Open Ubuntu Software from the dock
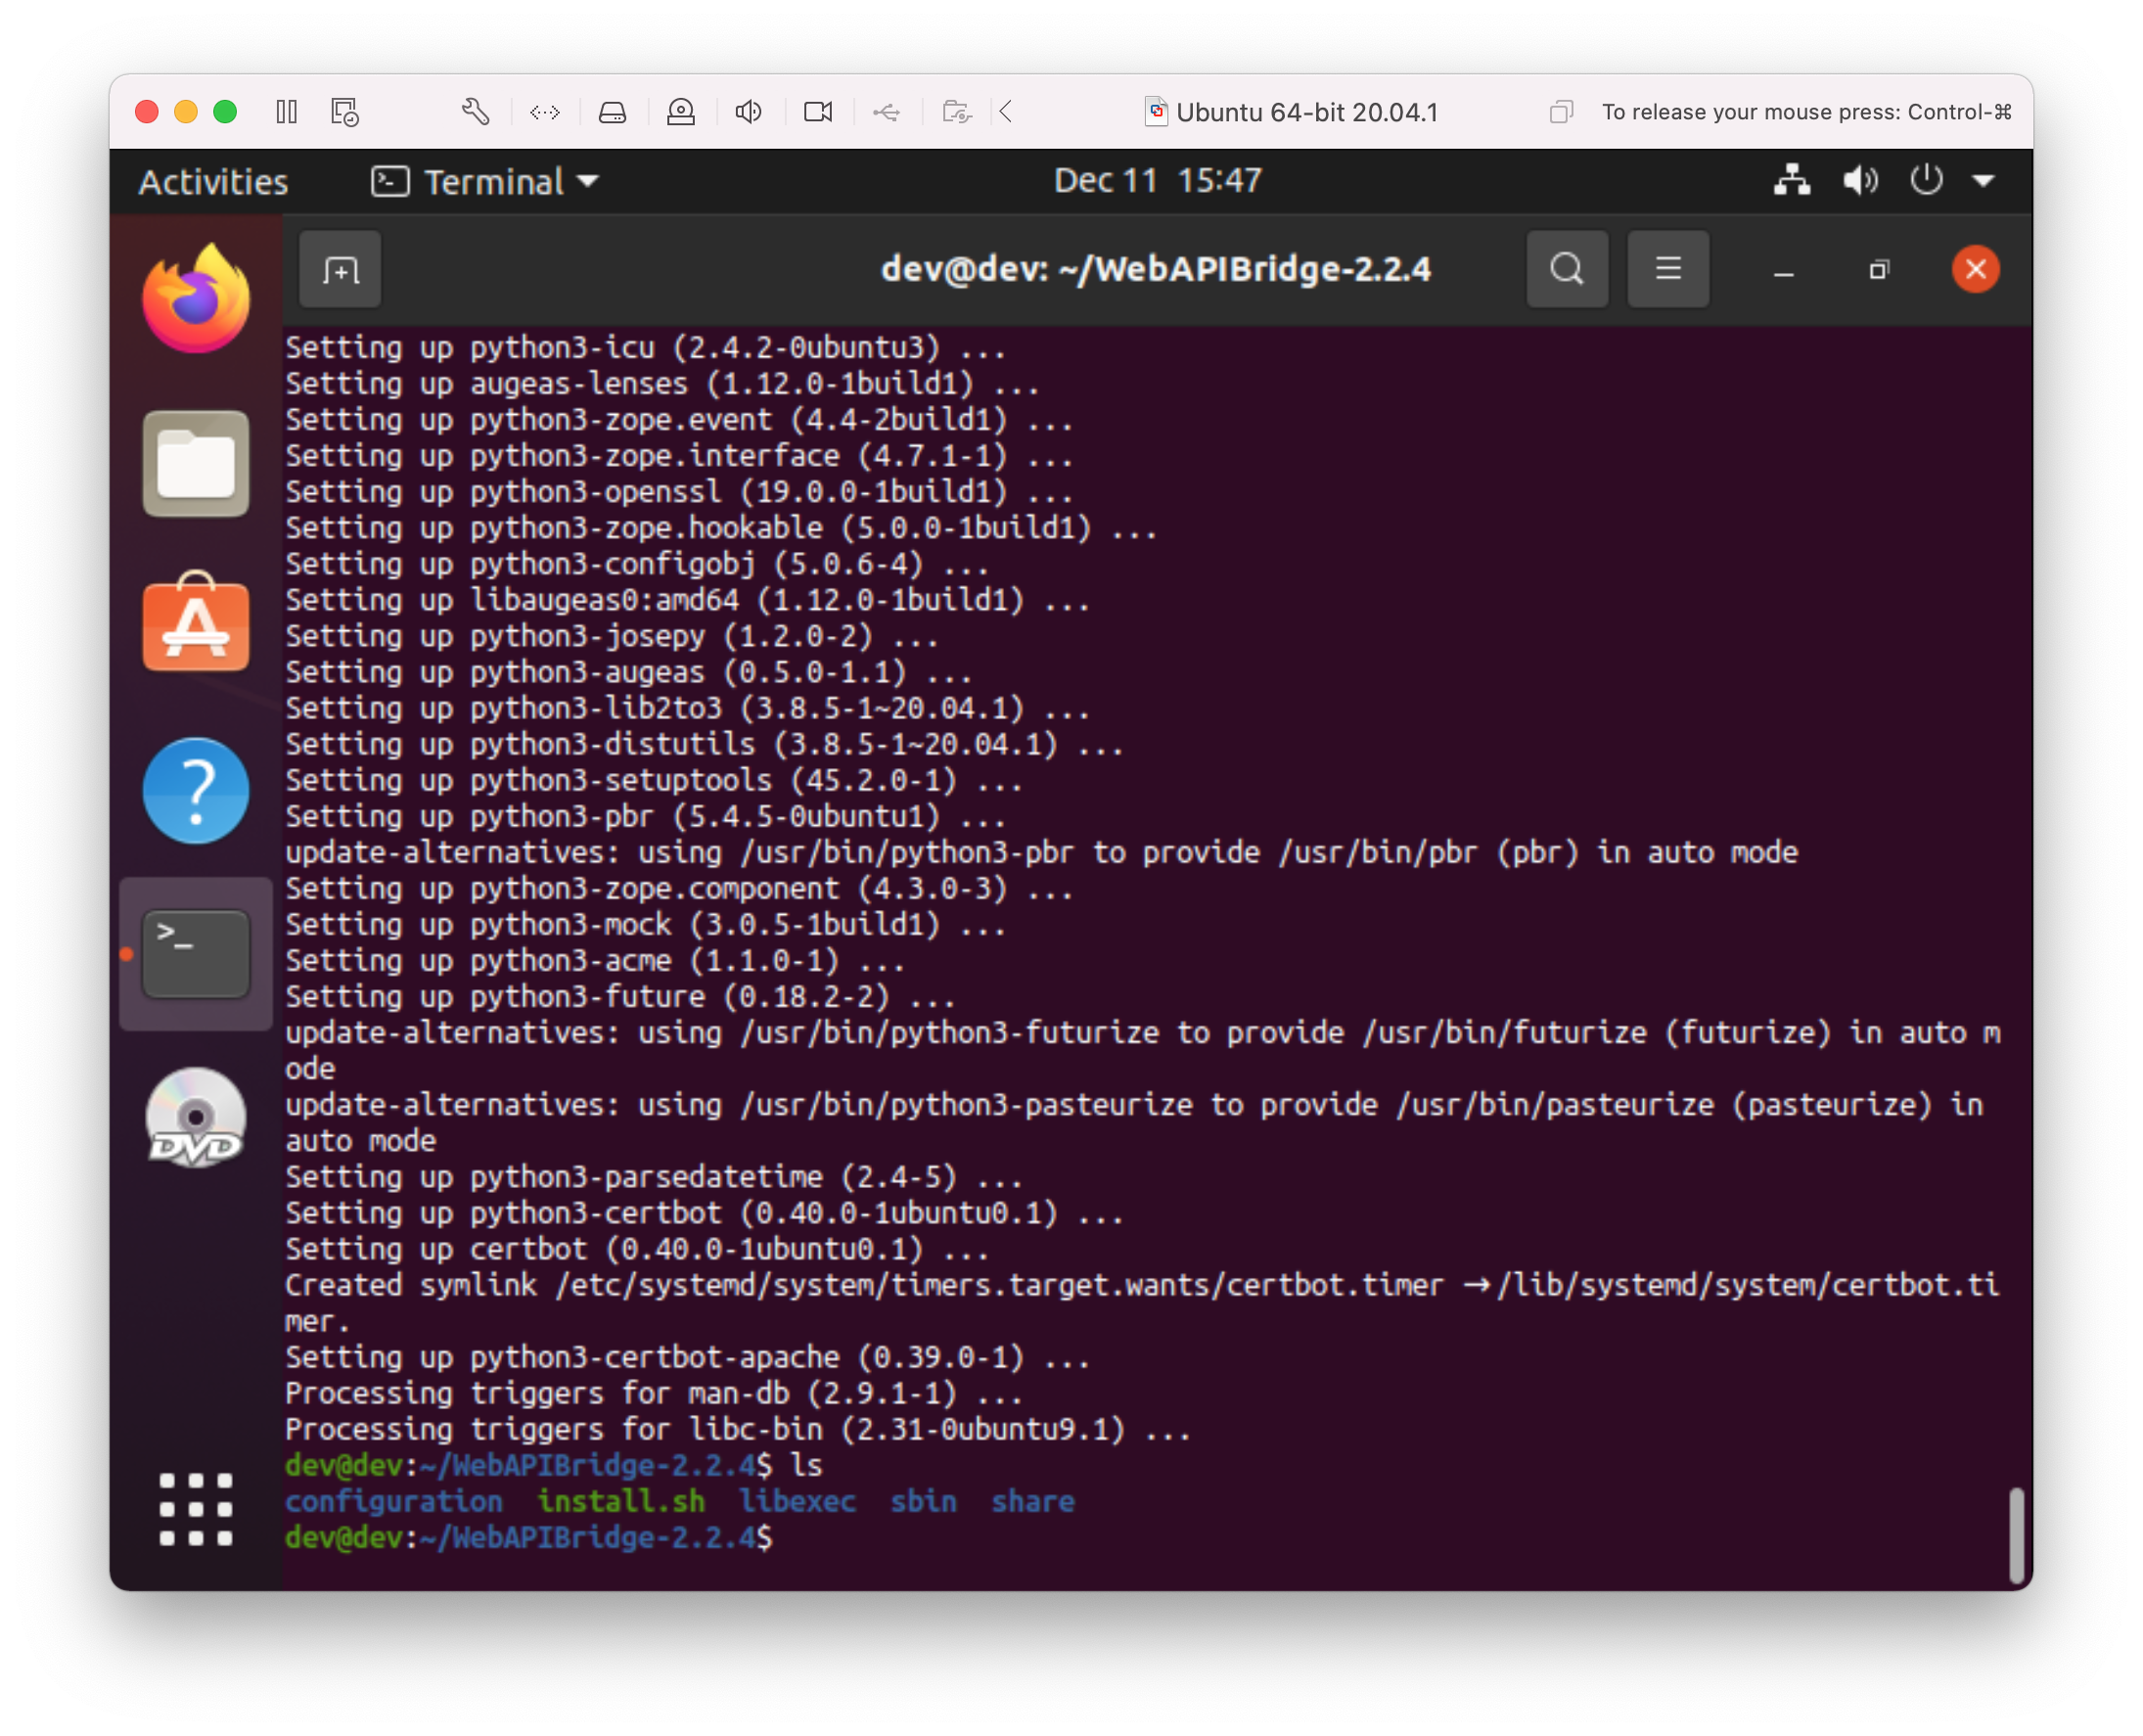Screen dimensions: 2143x1736 click(x=196, y=623)
